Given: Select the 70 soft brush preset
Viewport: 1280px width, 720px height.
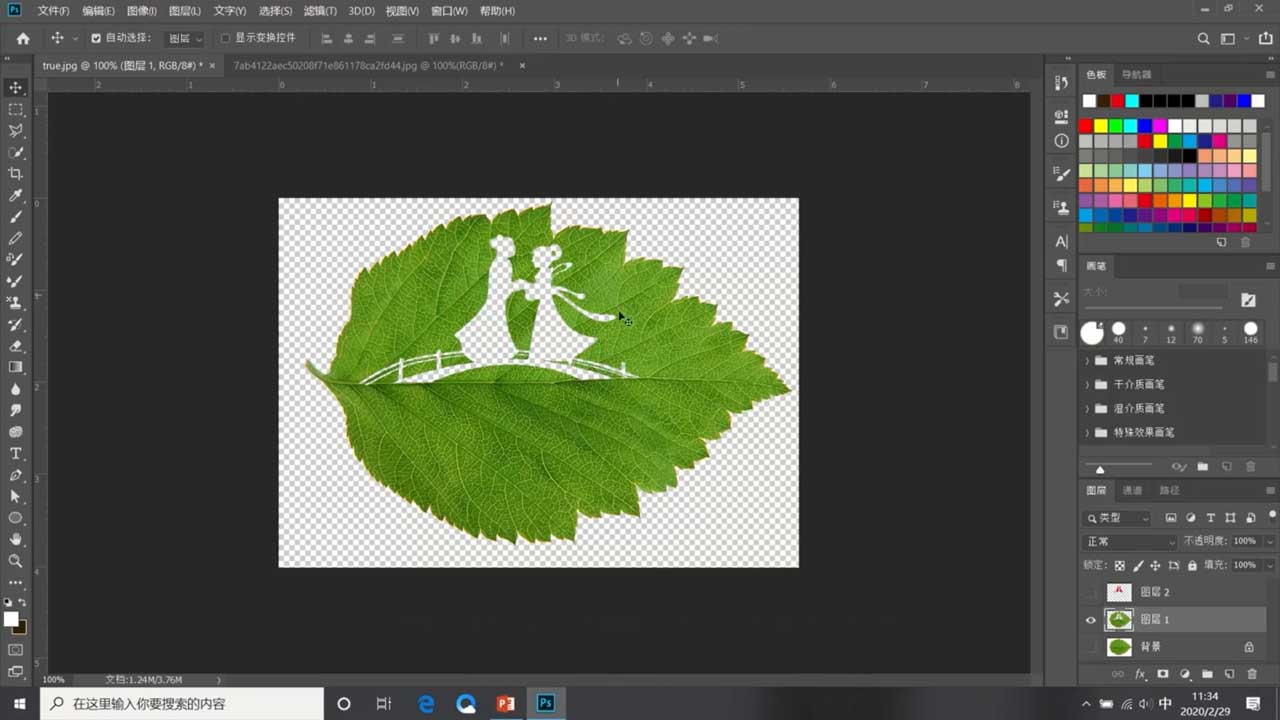Looking at the screenshot, I should pyautogui.click(x=1197, y=333).
